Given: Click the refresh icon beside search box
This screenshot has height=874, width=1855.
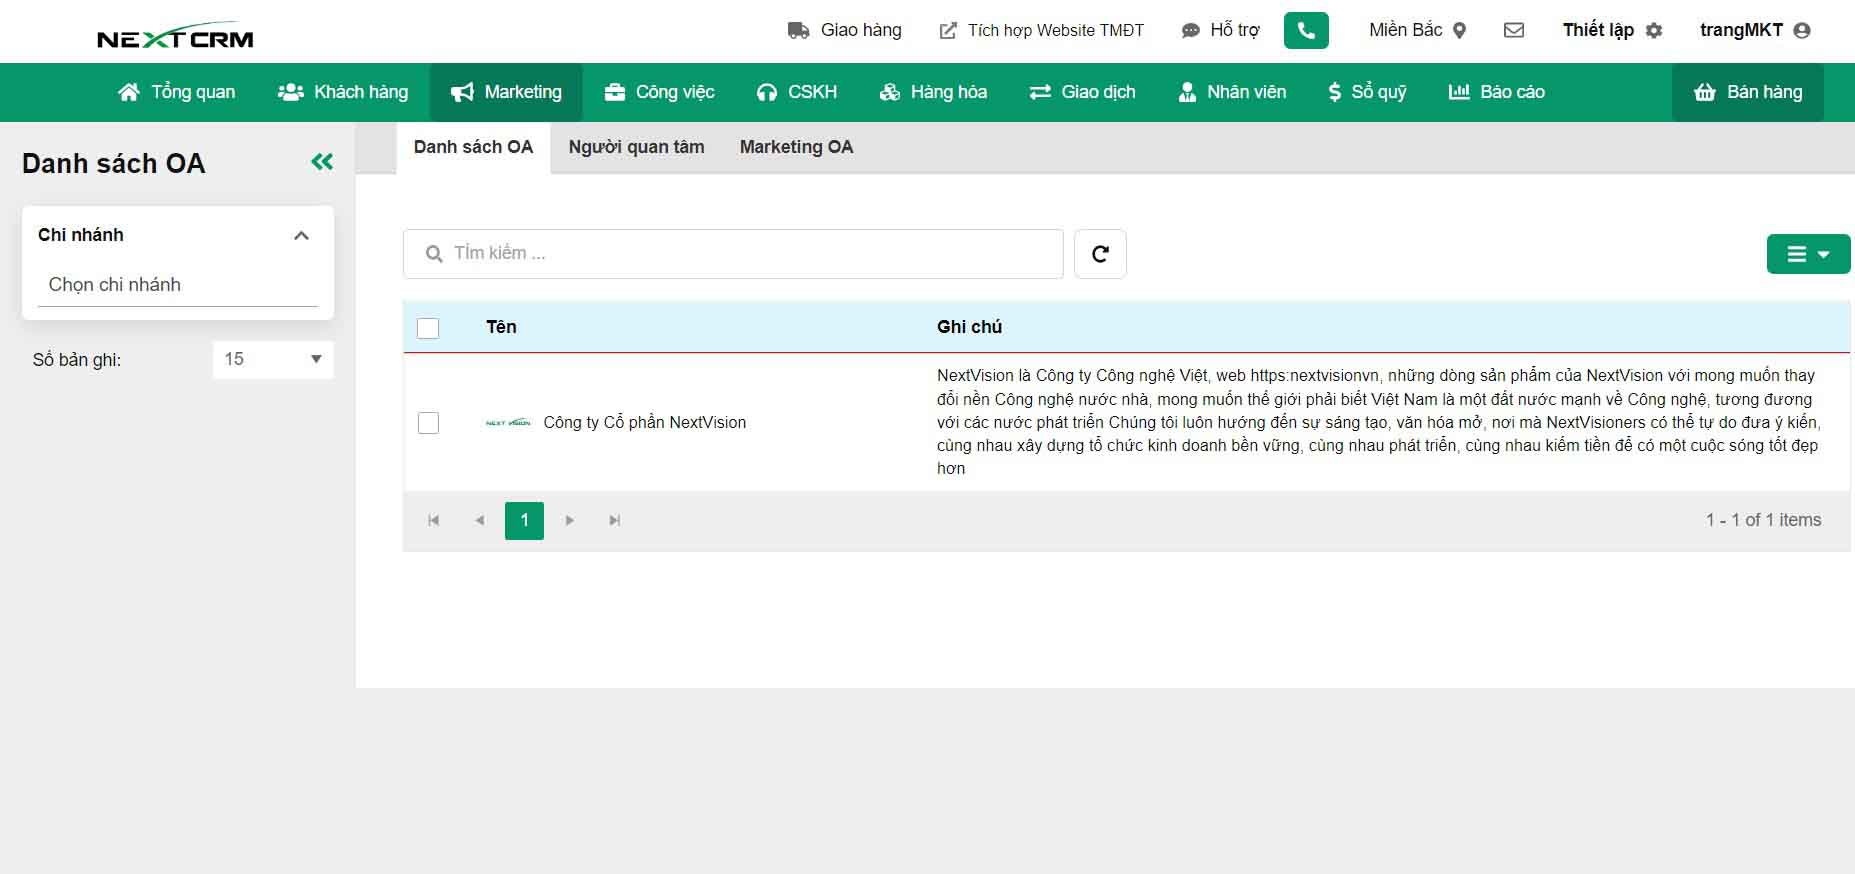Looking at the screenshot, I should tap(1099, 254).
